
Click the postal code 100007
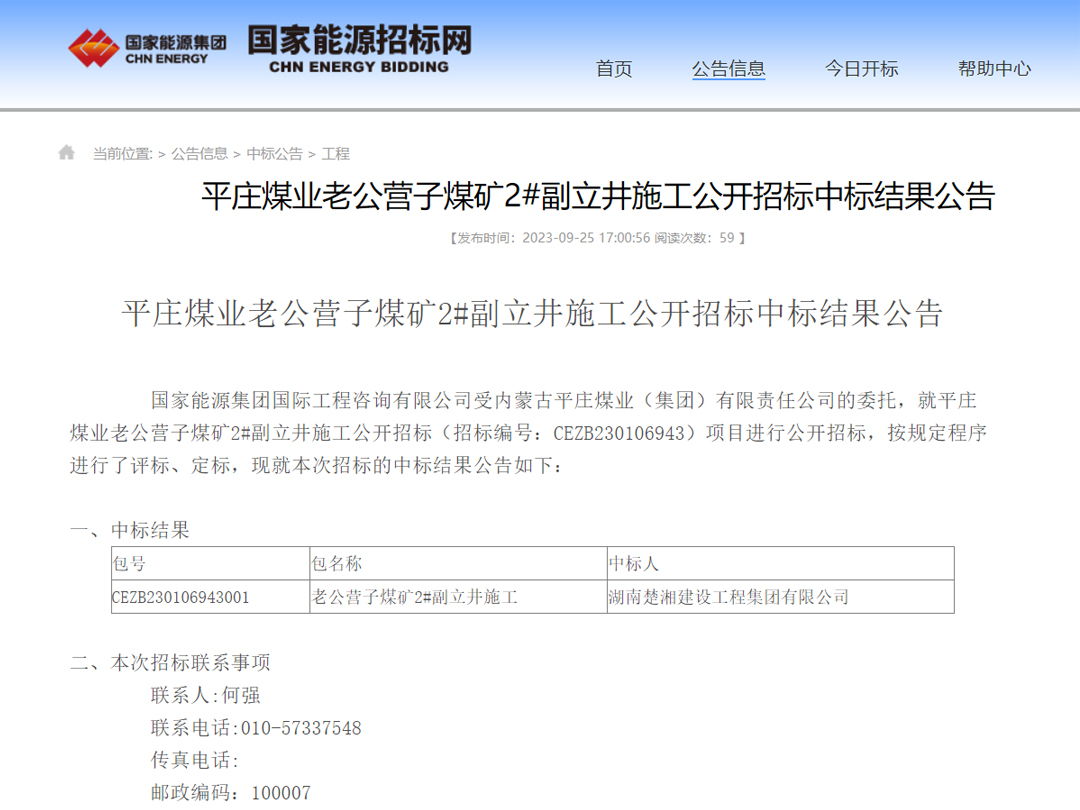click(x=281, y=793)
